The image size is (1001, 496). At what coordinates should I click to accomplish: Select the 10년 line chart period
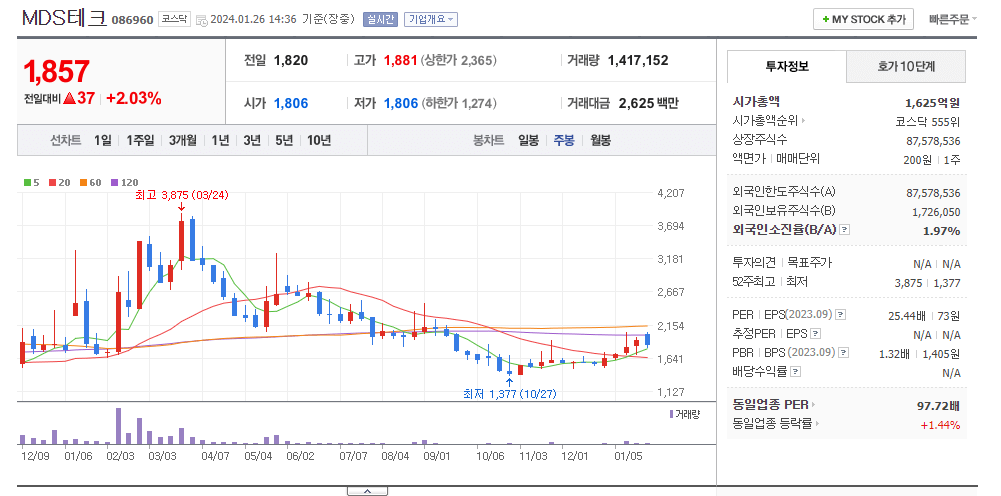[319, 140]
